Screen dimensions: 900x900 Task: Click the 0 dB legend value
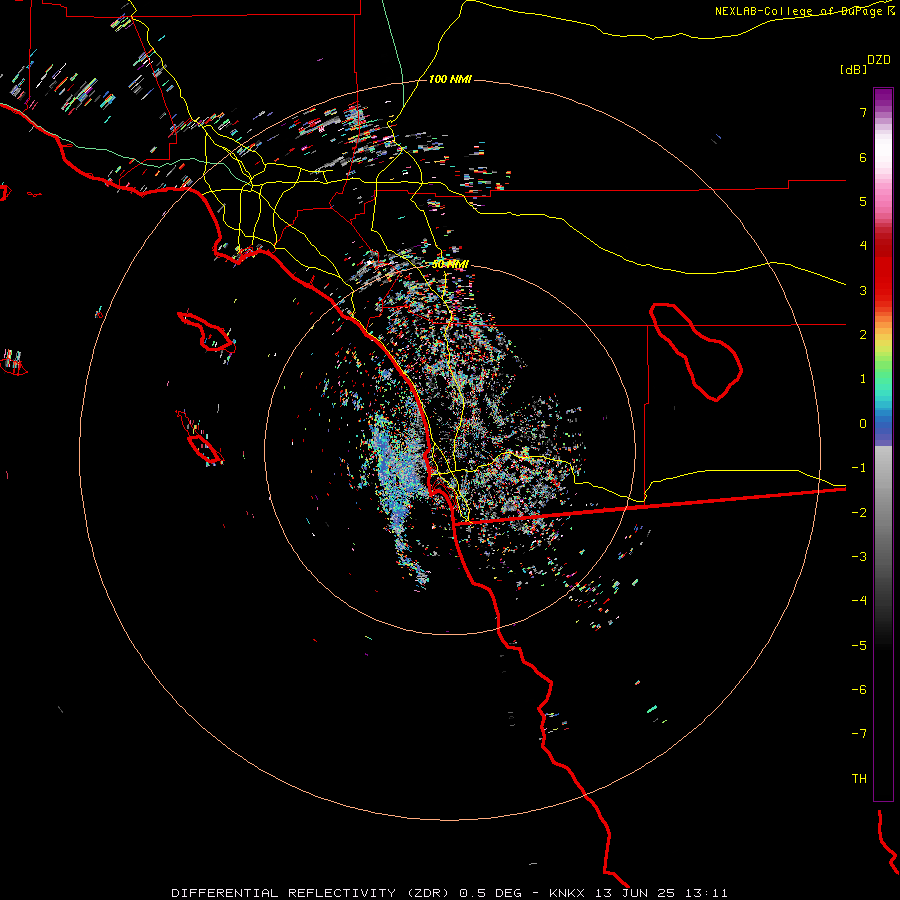pos(863,424)
